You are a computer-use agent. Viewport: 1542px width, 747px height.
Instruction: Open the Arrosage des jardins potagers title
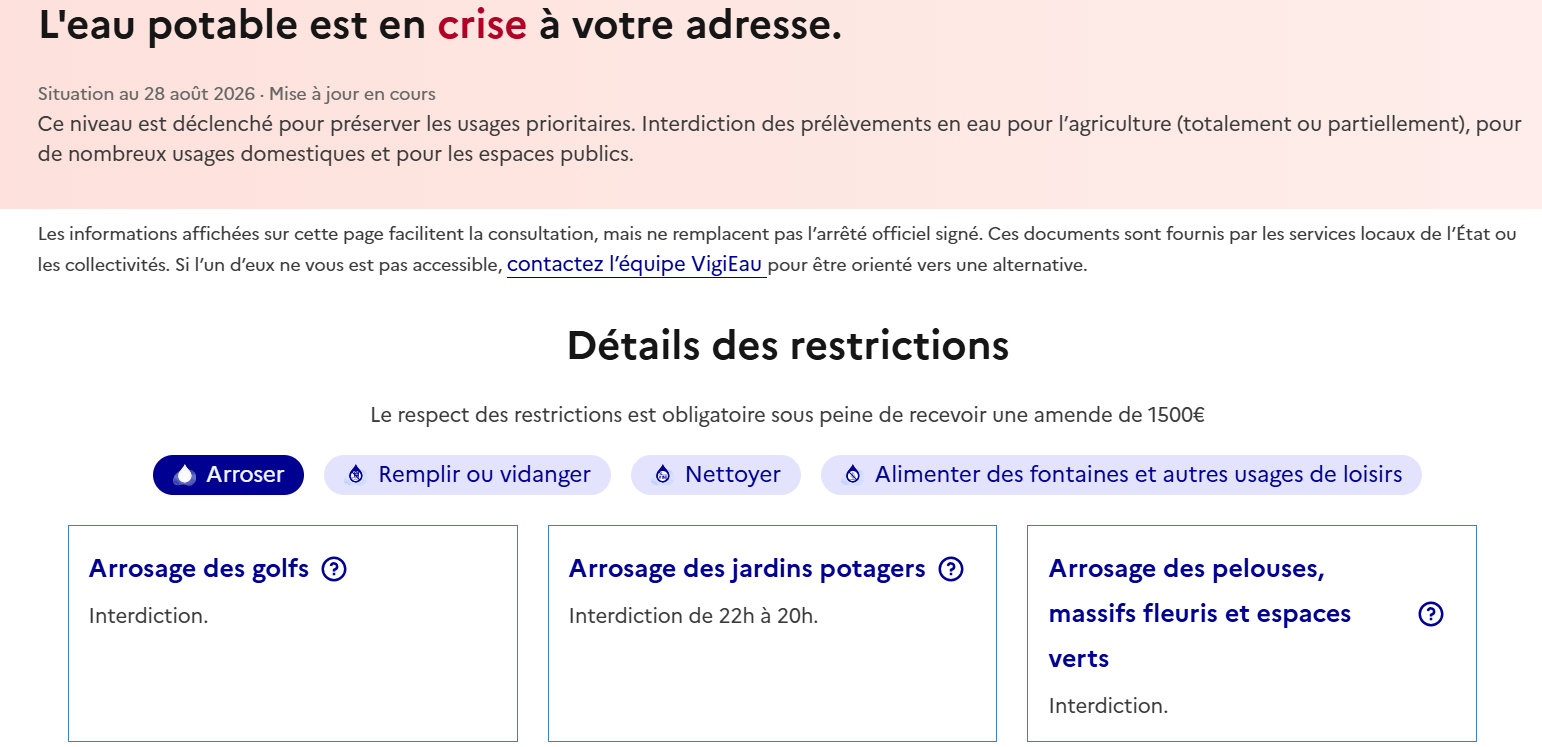click(x=747, y=569)
